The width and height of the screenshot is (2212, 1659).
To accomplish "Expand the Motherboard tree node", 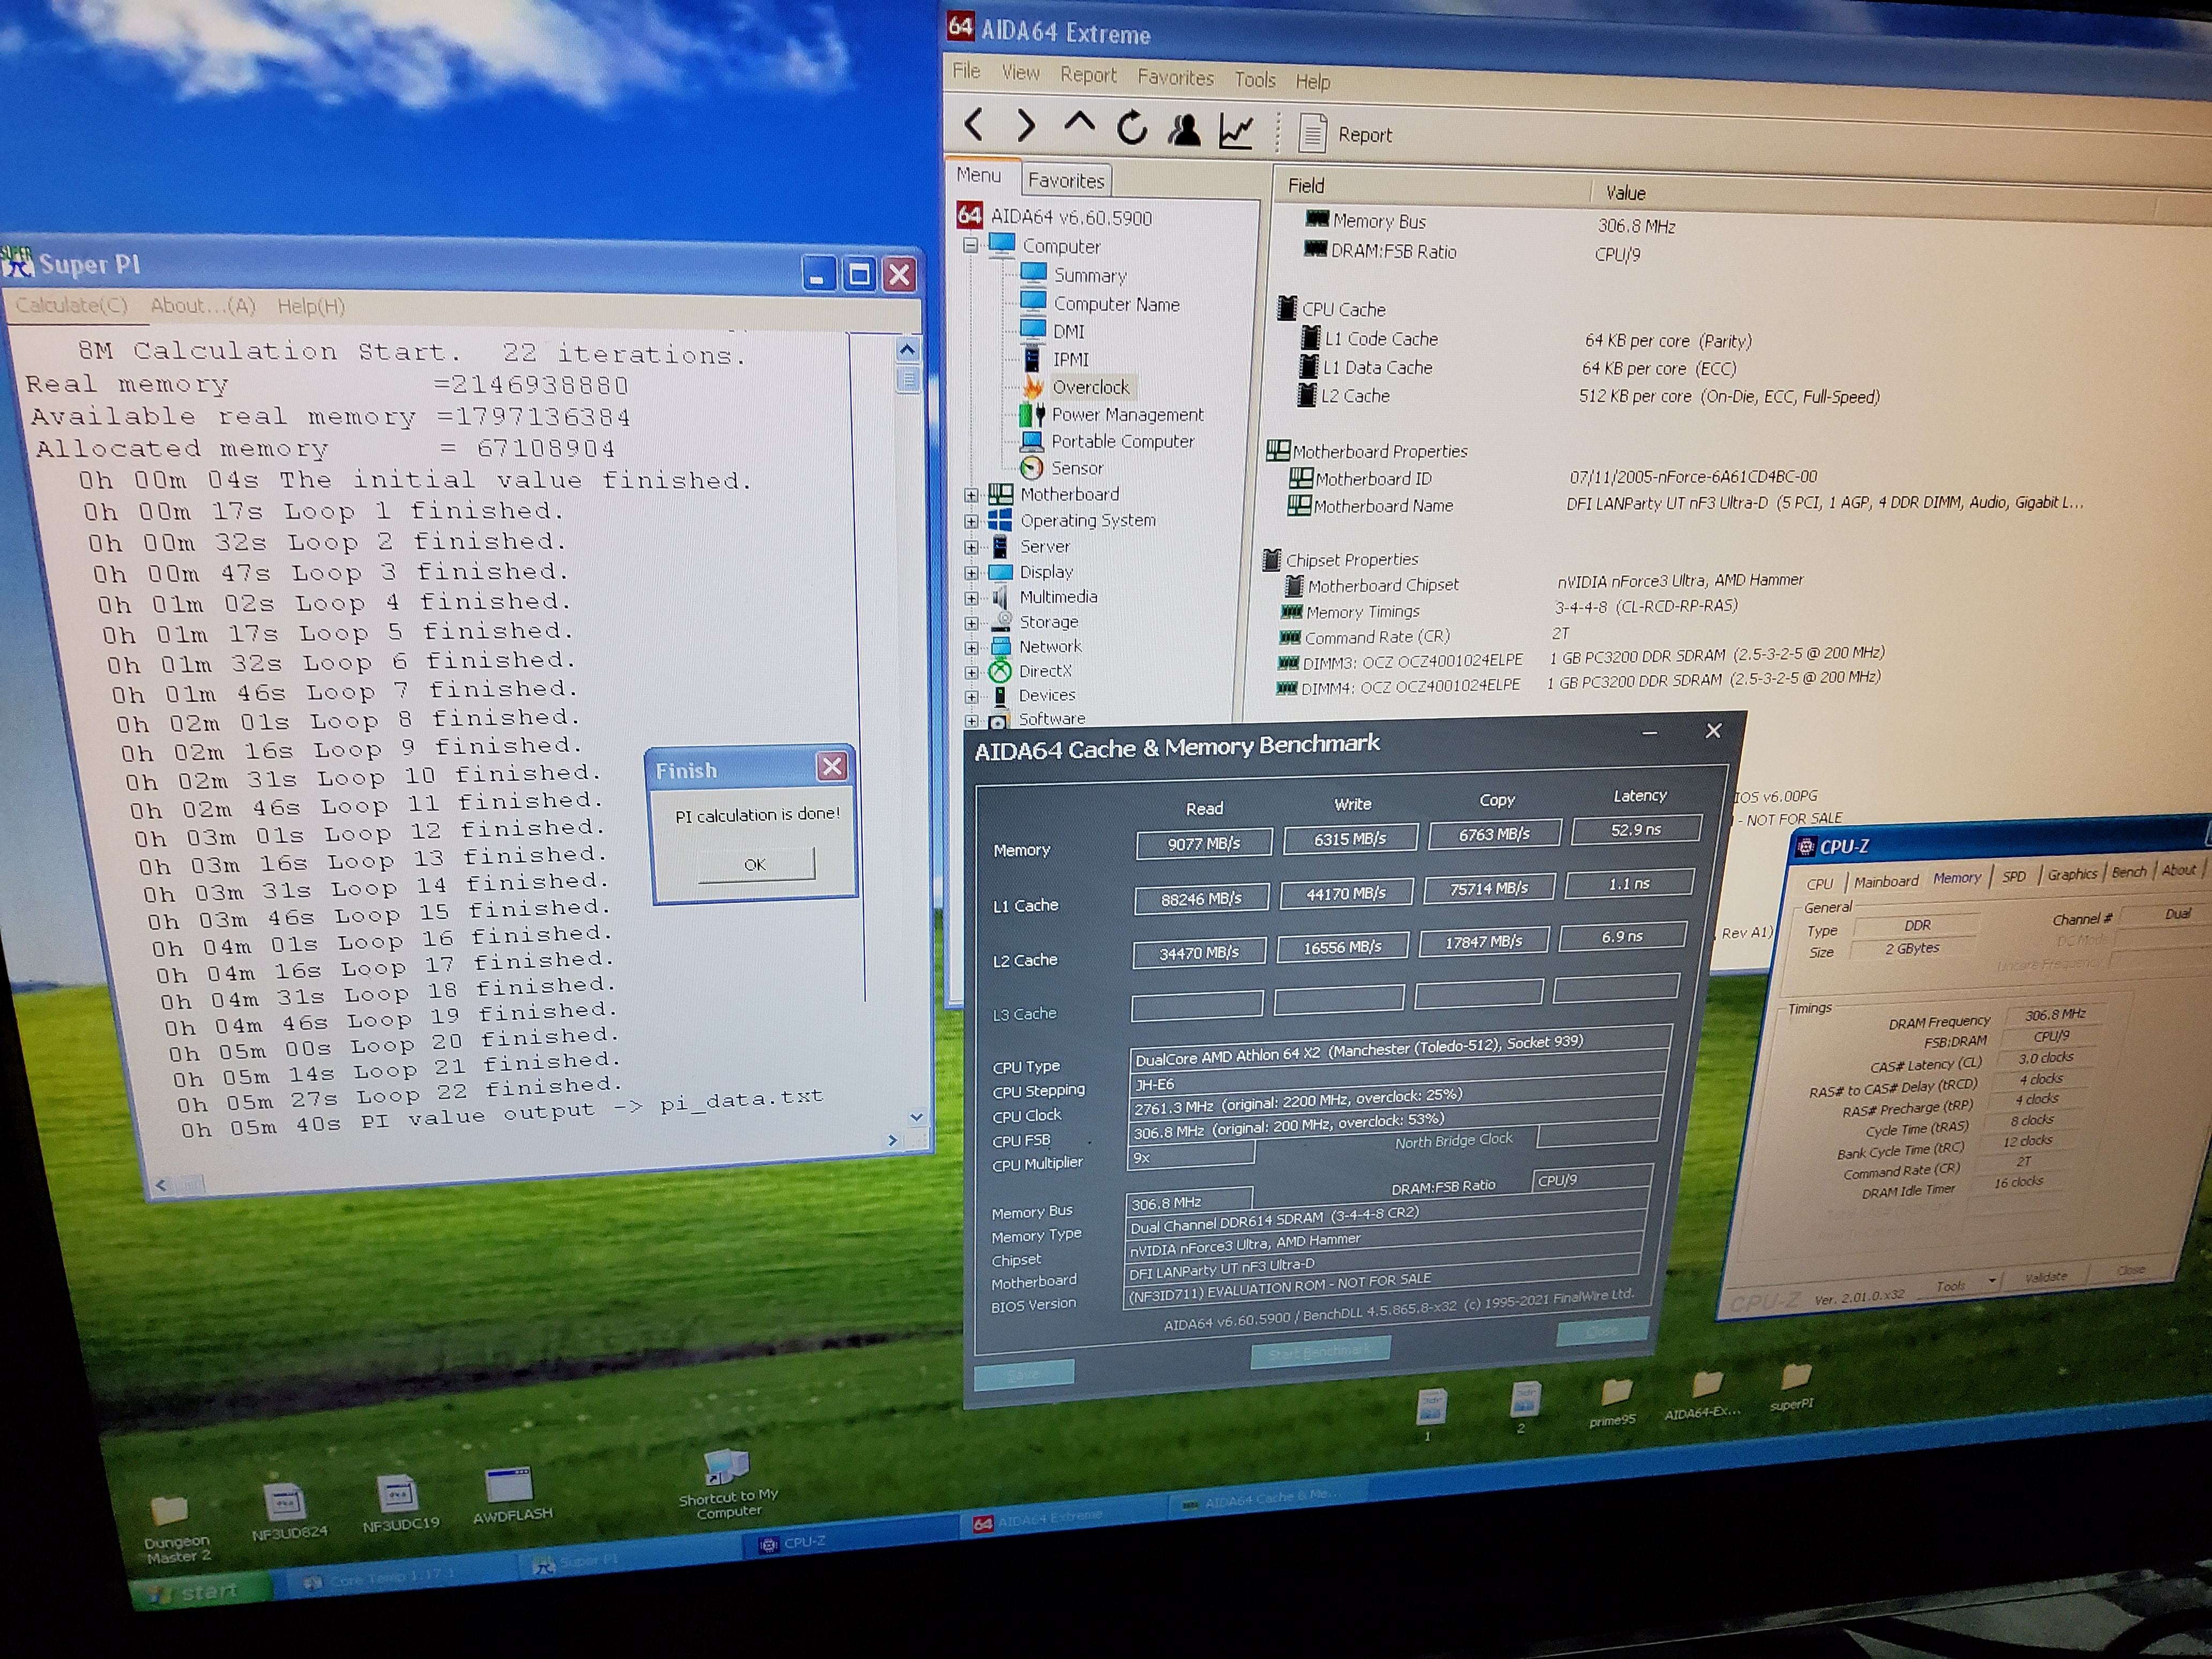I will (x=971, y=495).
